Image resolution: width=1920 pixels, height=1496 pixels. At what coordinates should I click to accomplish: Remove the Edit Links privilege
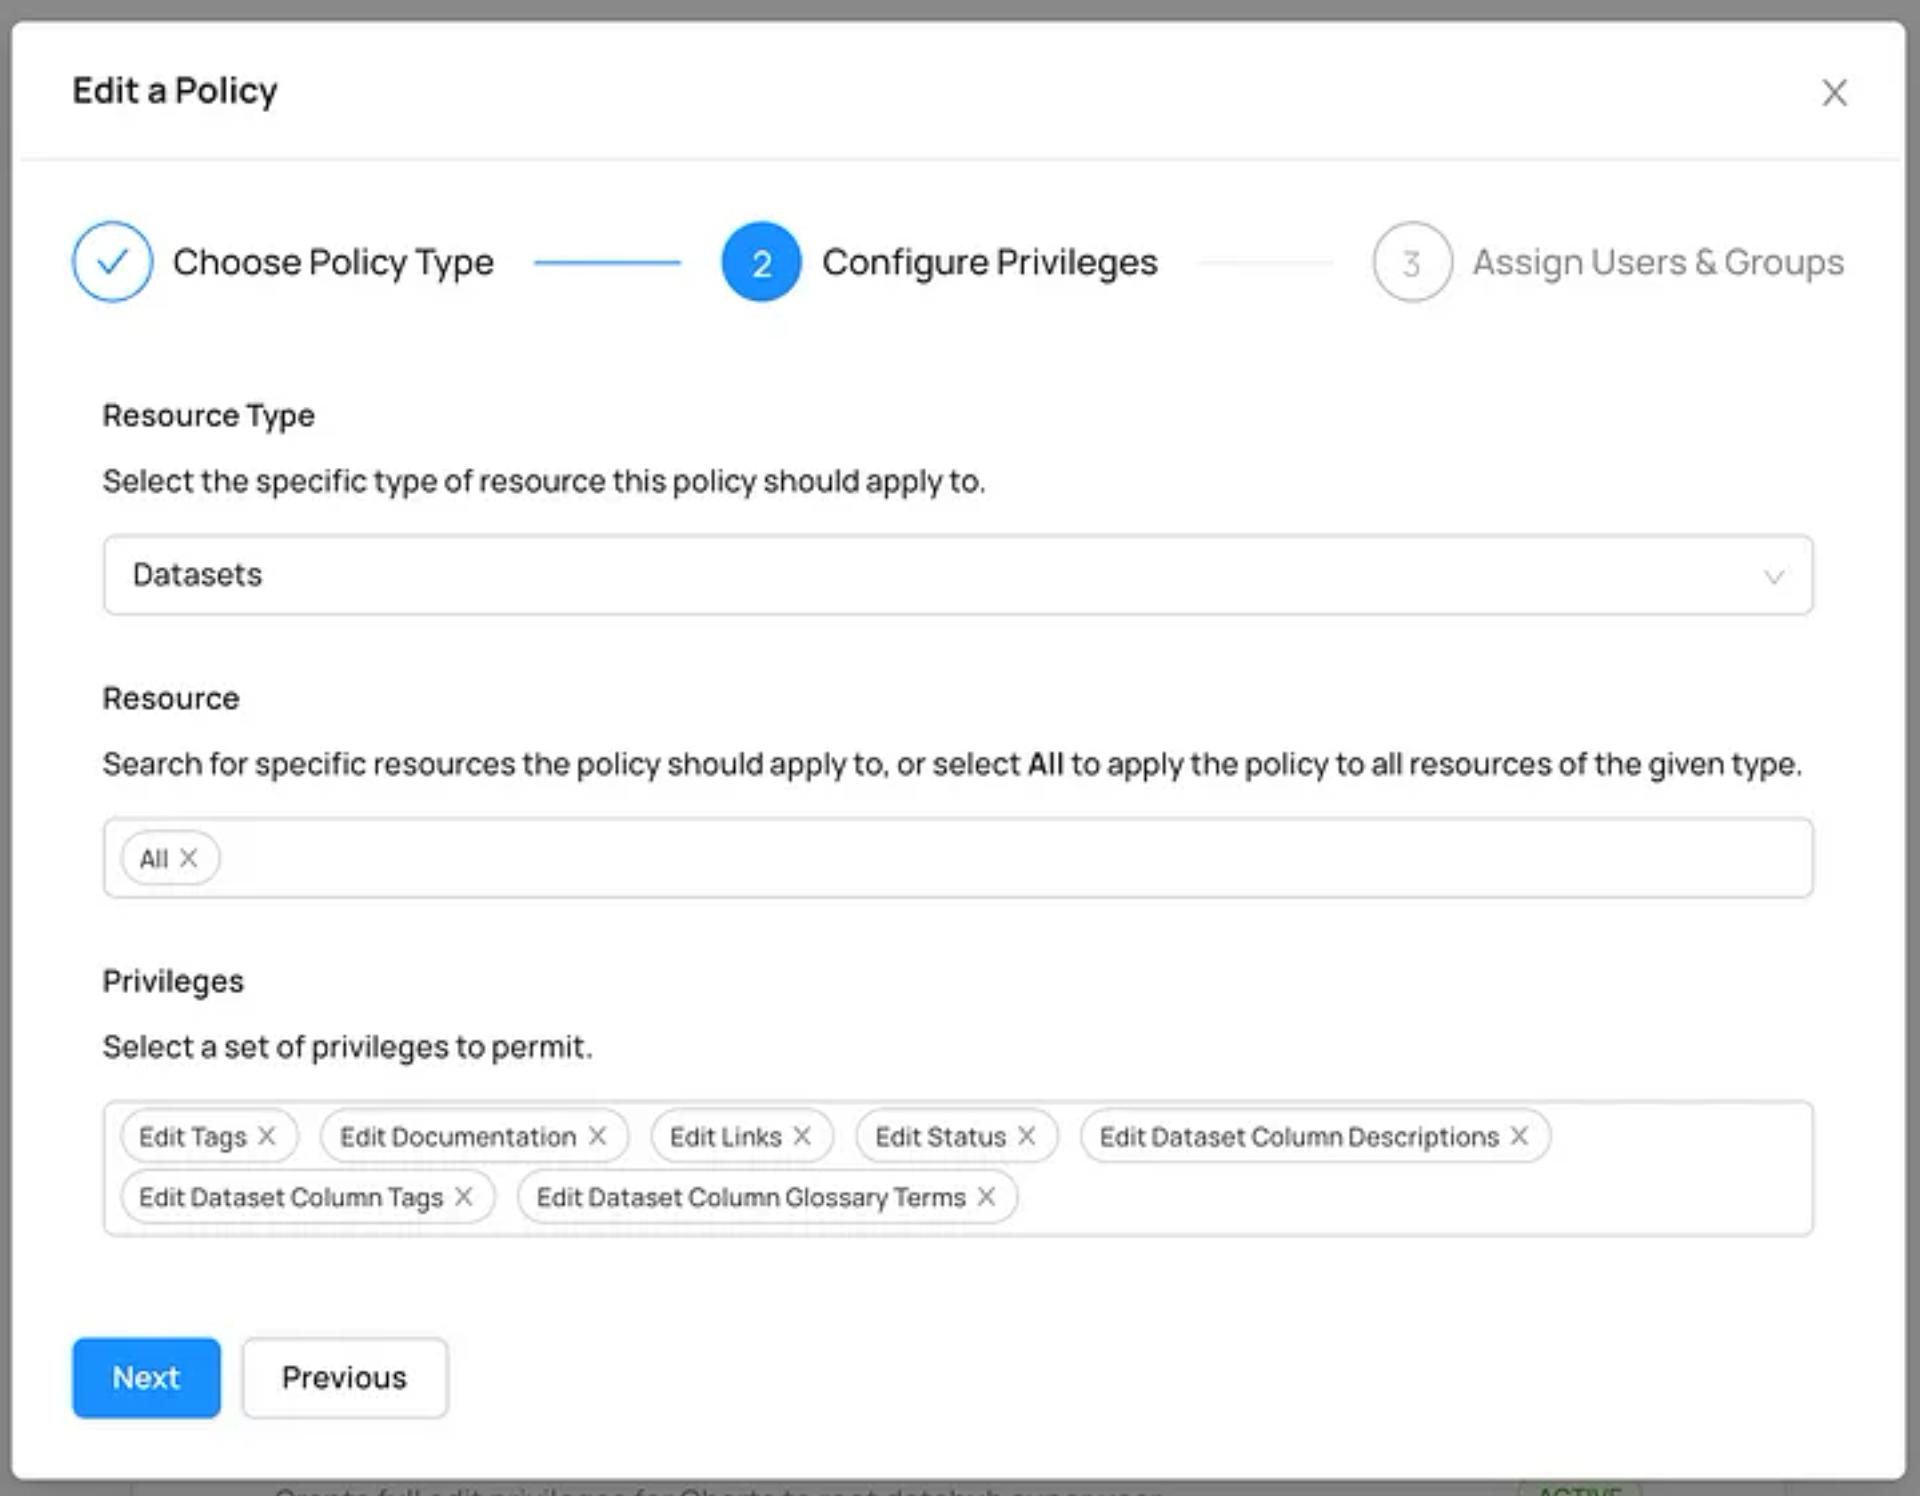pos(802,1136)
